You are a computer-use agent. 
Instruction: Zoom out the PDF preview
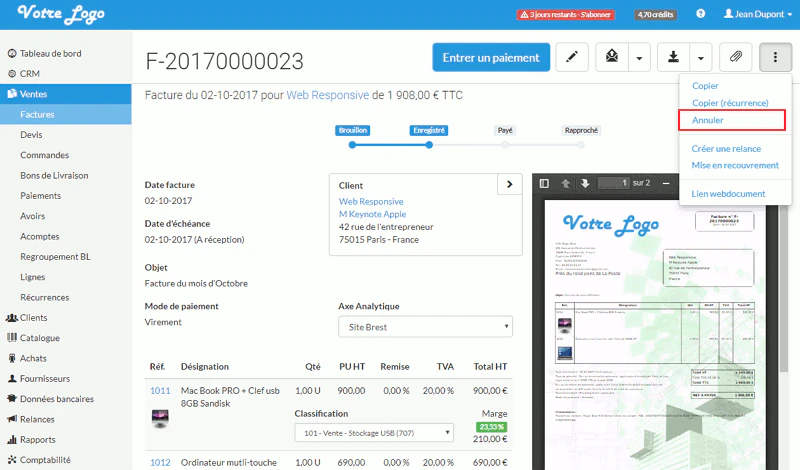point(666,183)
